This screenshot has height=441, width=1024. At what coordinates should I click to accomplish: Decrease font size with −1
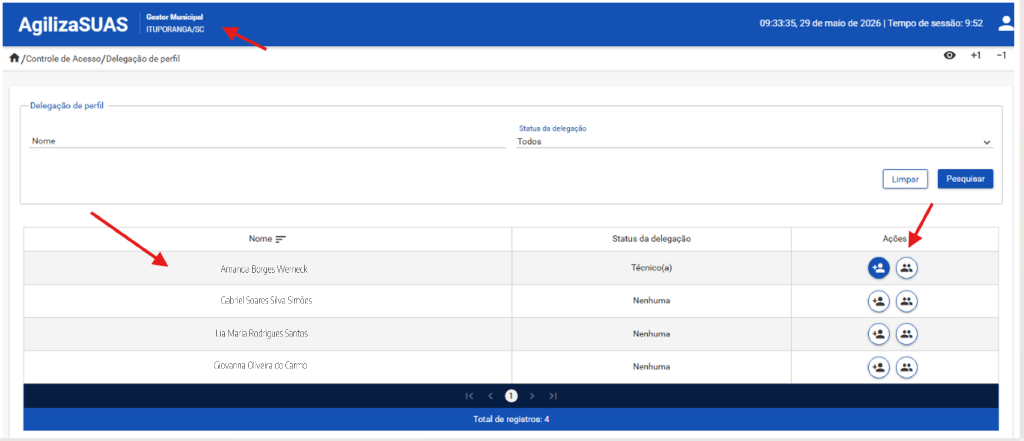point(1000,56)
